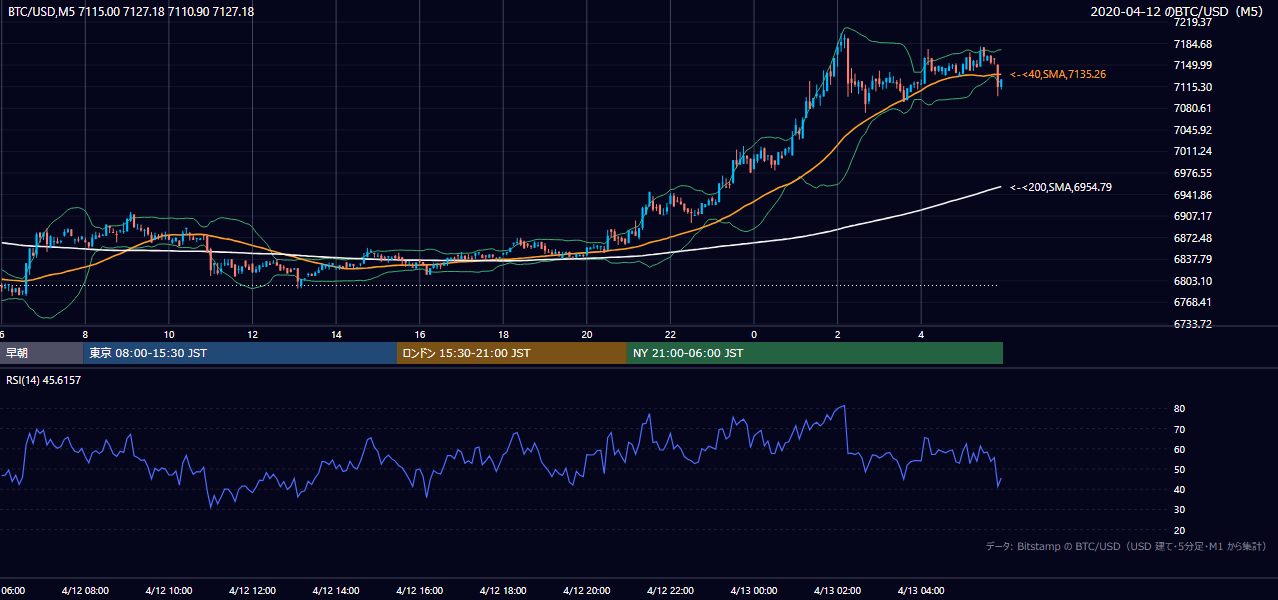Click hour label 12 under price chart
The height and width of the screenshot is (600, 1278).
pyautogui.click(x=253, y=334)
